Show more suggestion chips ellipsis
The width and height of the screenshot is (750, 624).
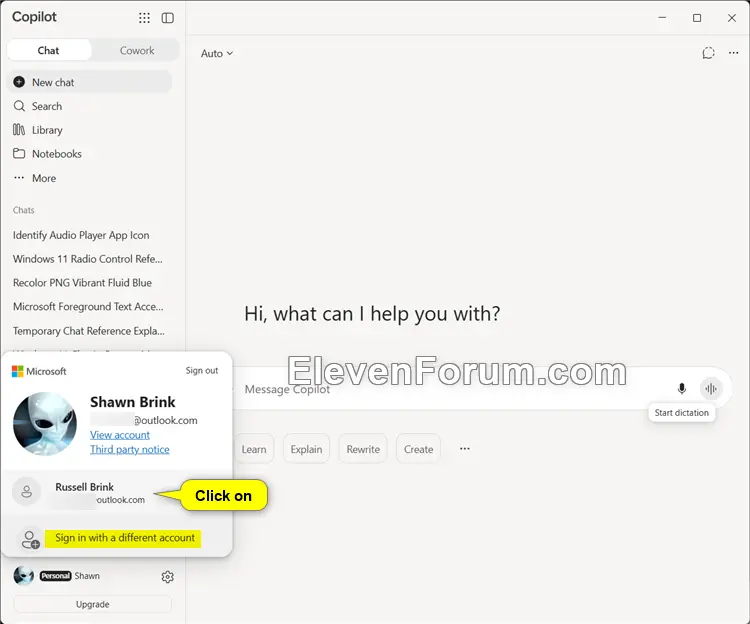464,449
